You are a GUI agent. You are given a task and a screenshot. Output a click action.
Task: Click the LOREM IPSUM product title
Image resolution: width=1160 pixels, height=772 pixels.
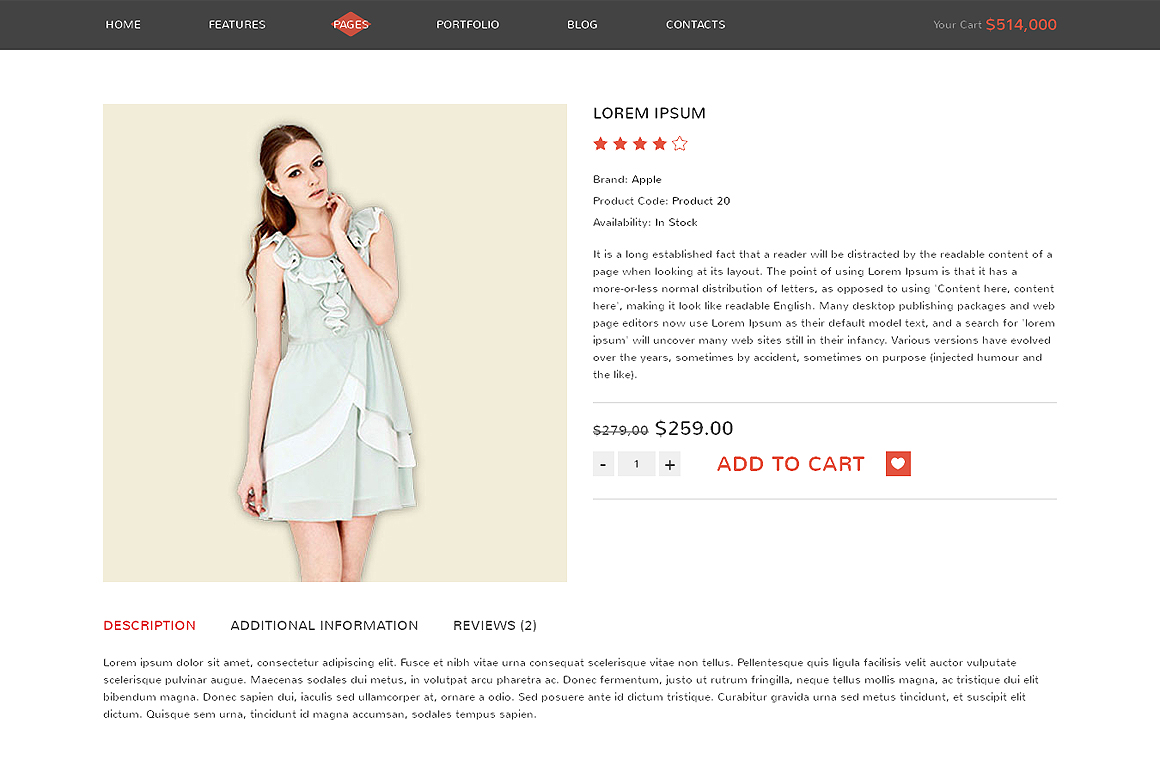[649, 113]
